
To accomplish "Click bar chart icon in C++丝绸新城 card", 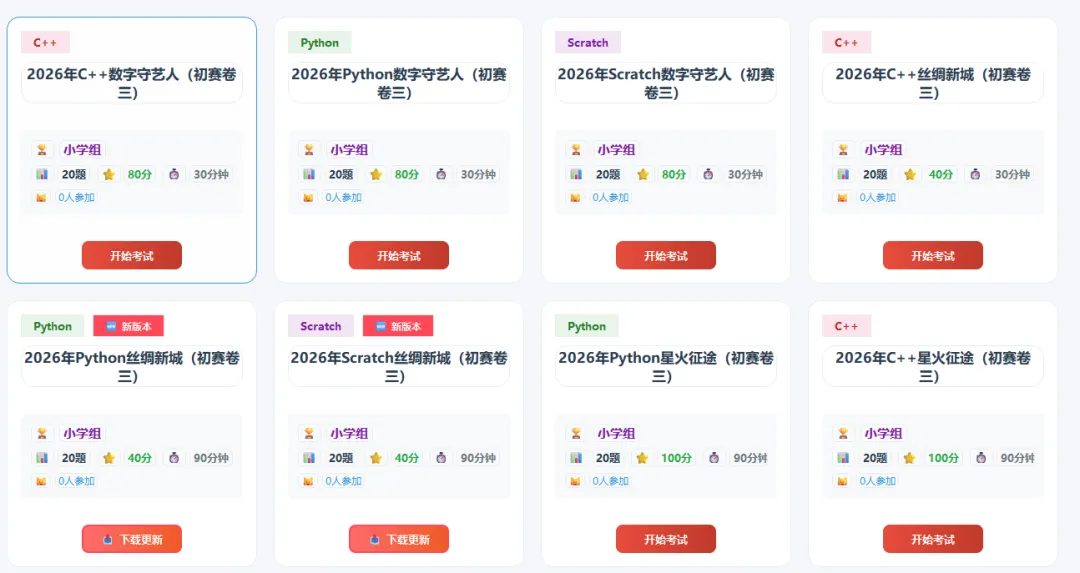I will (x=843, y=174).
